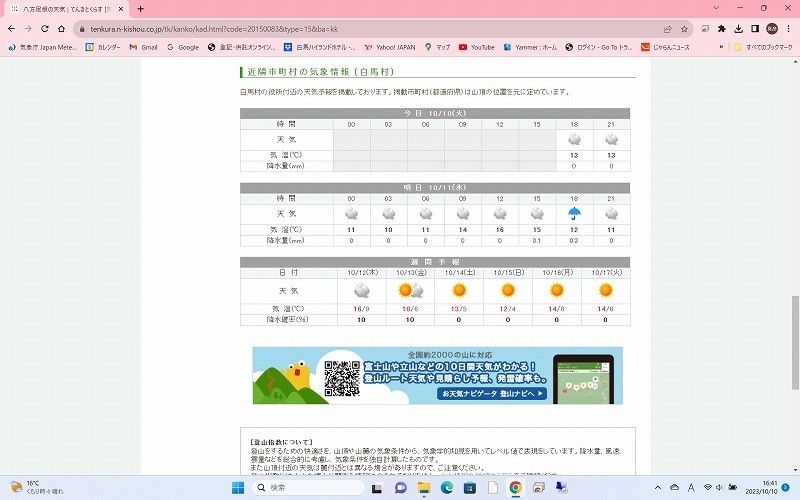Click the mountain weather app banner advertisement
The width and height of the screenshot is (800, 500).
[x=437, y=375]
